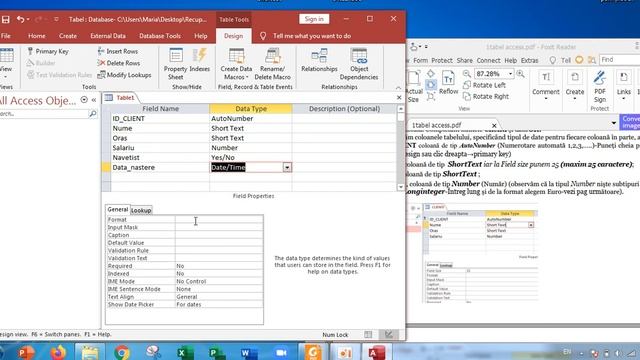
Task: Open Data Type dropdown for Data_nastere
Action: pos(287,167)
